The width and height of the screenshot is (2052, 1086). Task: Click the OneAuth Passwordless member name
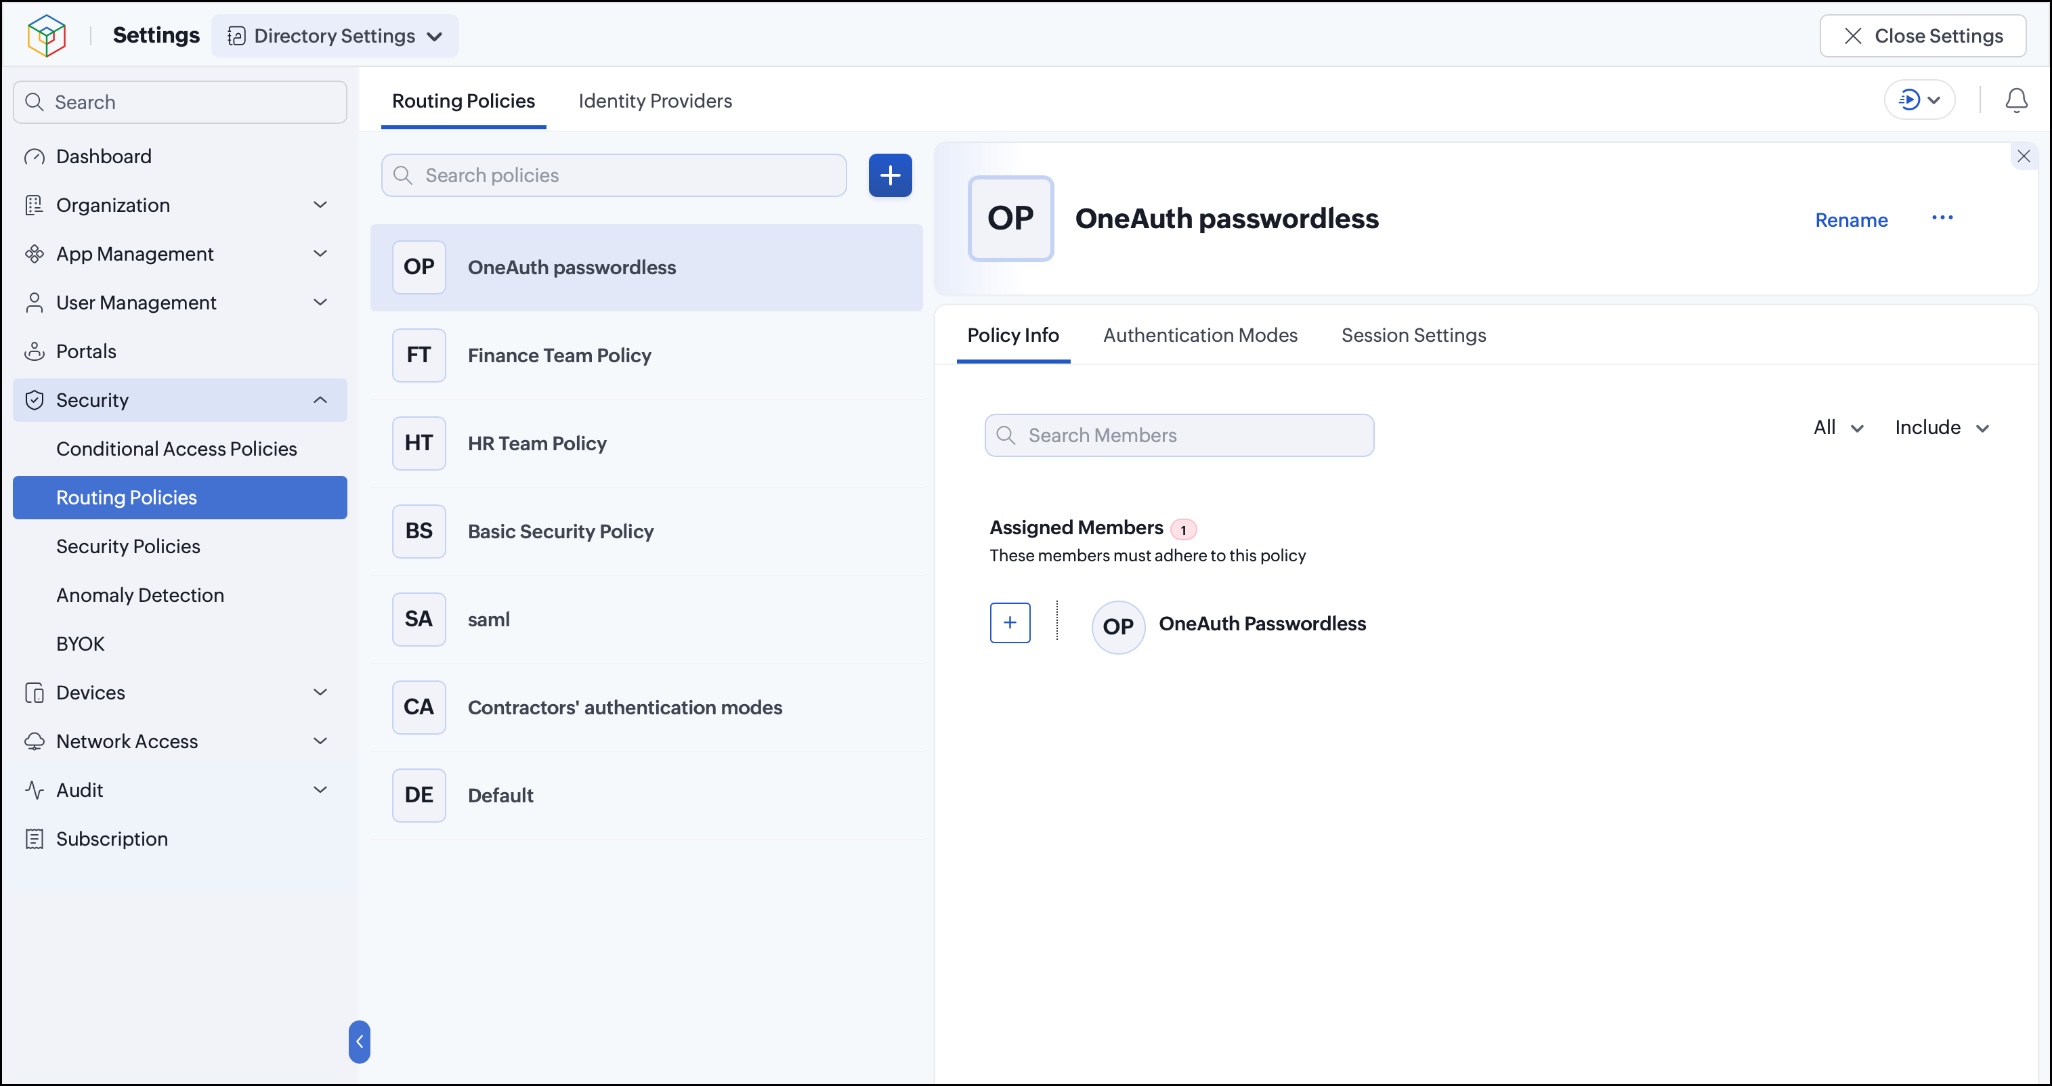(1262, 624)
